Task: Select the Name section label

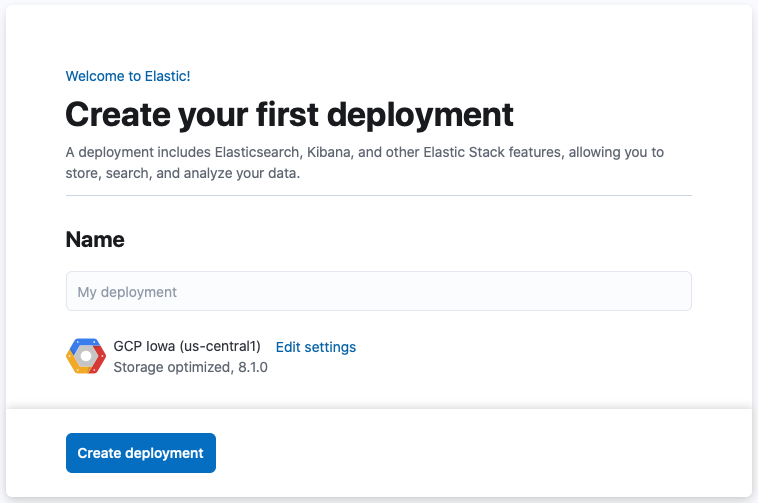Action: click(x=95, y=240)
